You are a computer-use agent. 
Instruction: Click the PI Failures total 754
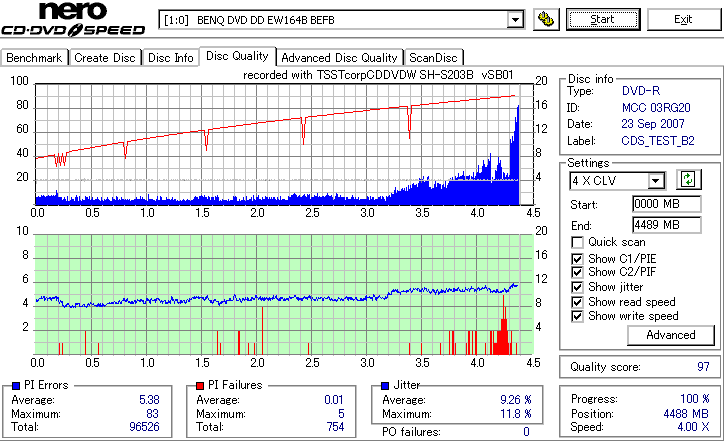click(x=335, y=427)
